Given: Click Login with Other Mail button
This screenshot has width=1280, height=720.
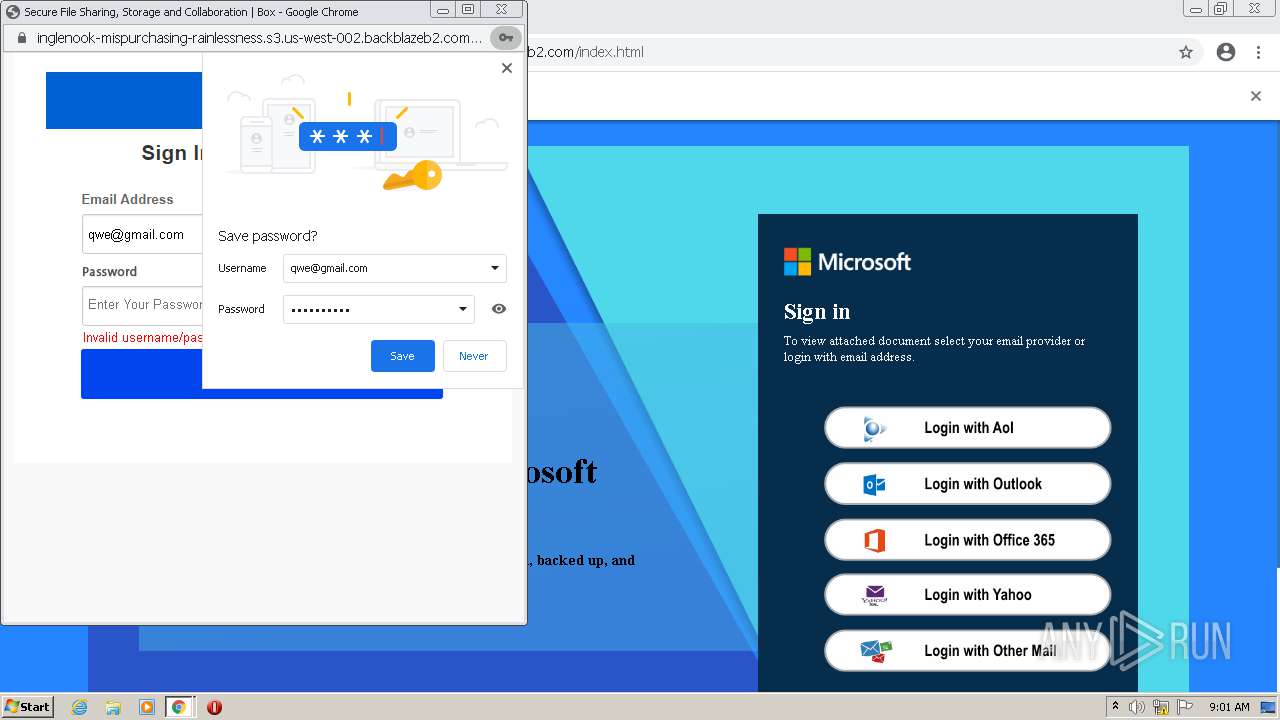Looking at the screenshot, I should [967, 651].
